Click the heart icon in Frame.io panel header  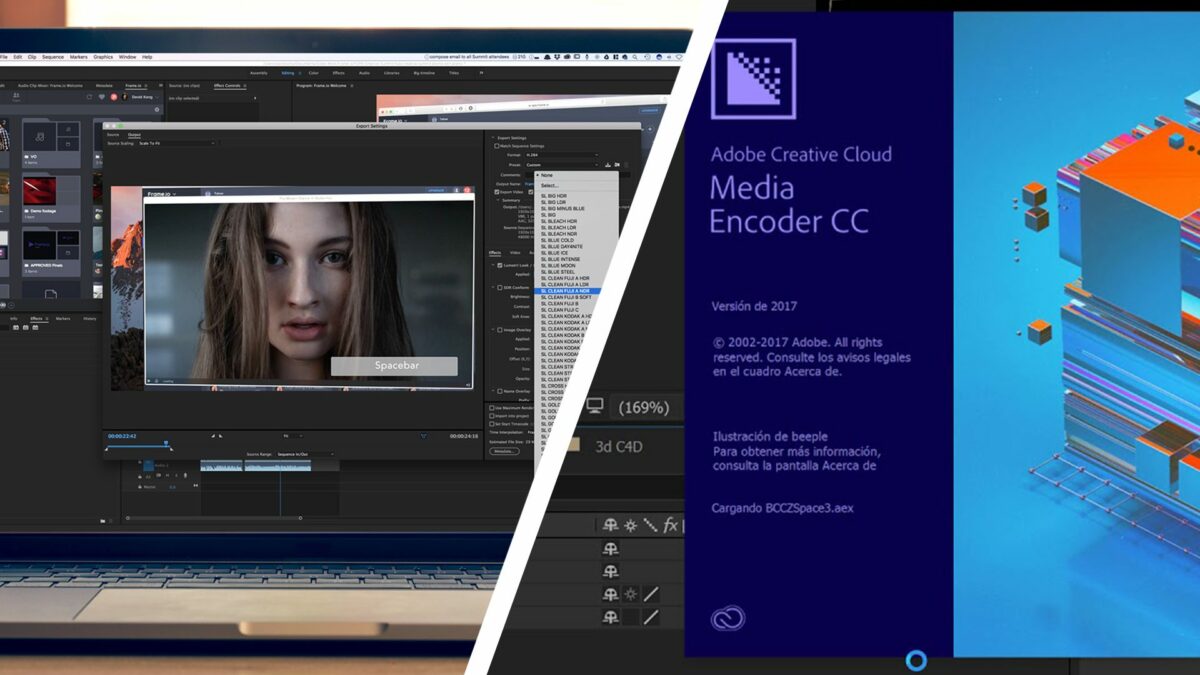101,97
